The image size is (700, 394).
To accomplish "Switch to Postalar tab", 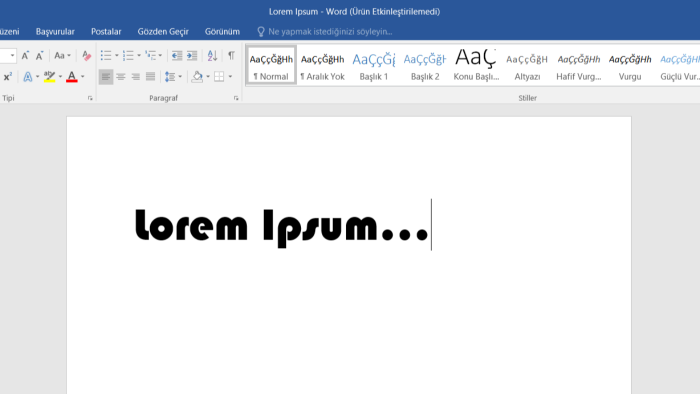I will (106, 32).
